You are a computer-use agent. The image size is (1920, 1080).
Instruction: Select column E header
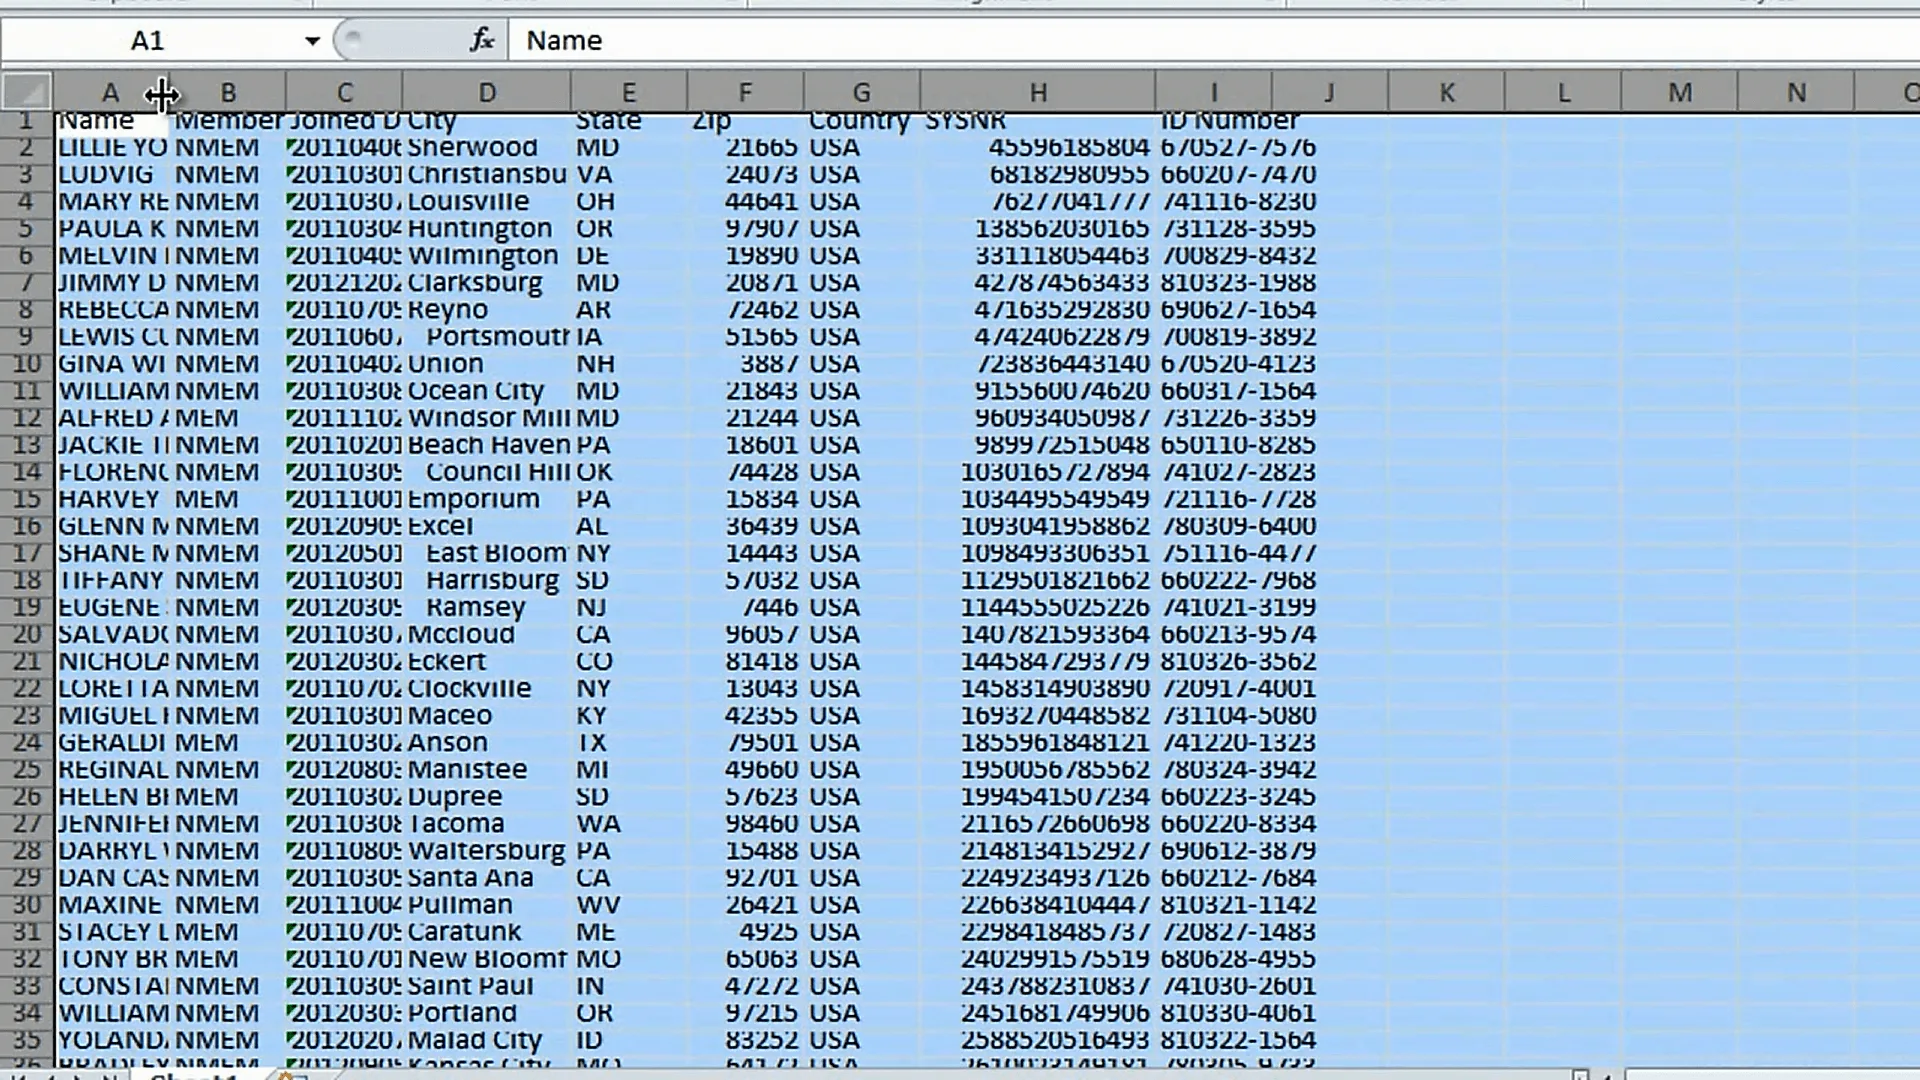click(629, 92)
